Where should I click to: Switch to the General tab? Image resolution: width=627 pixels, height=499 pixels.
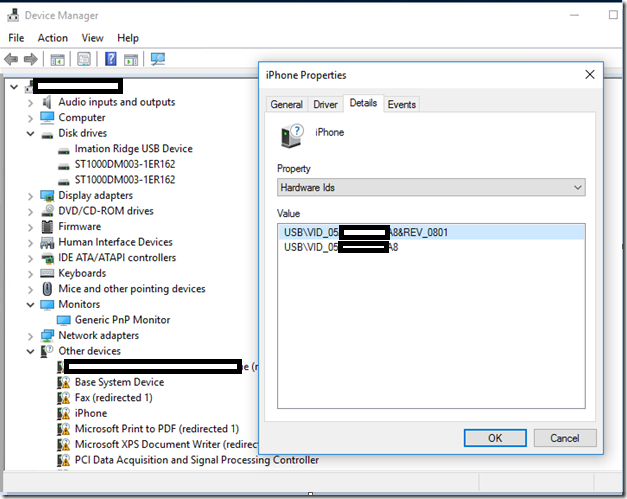[286, 104]
